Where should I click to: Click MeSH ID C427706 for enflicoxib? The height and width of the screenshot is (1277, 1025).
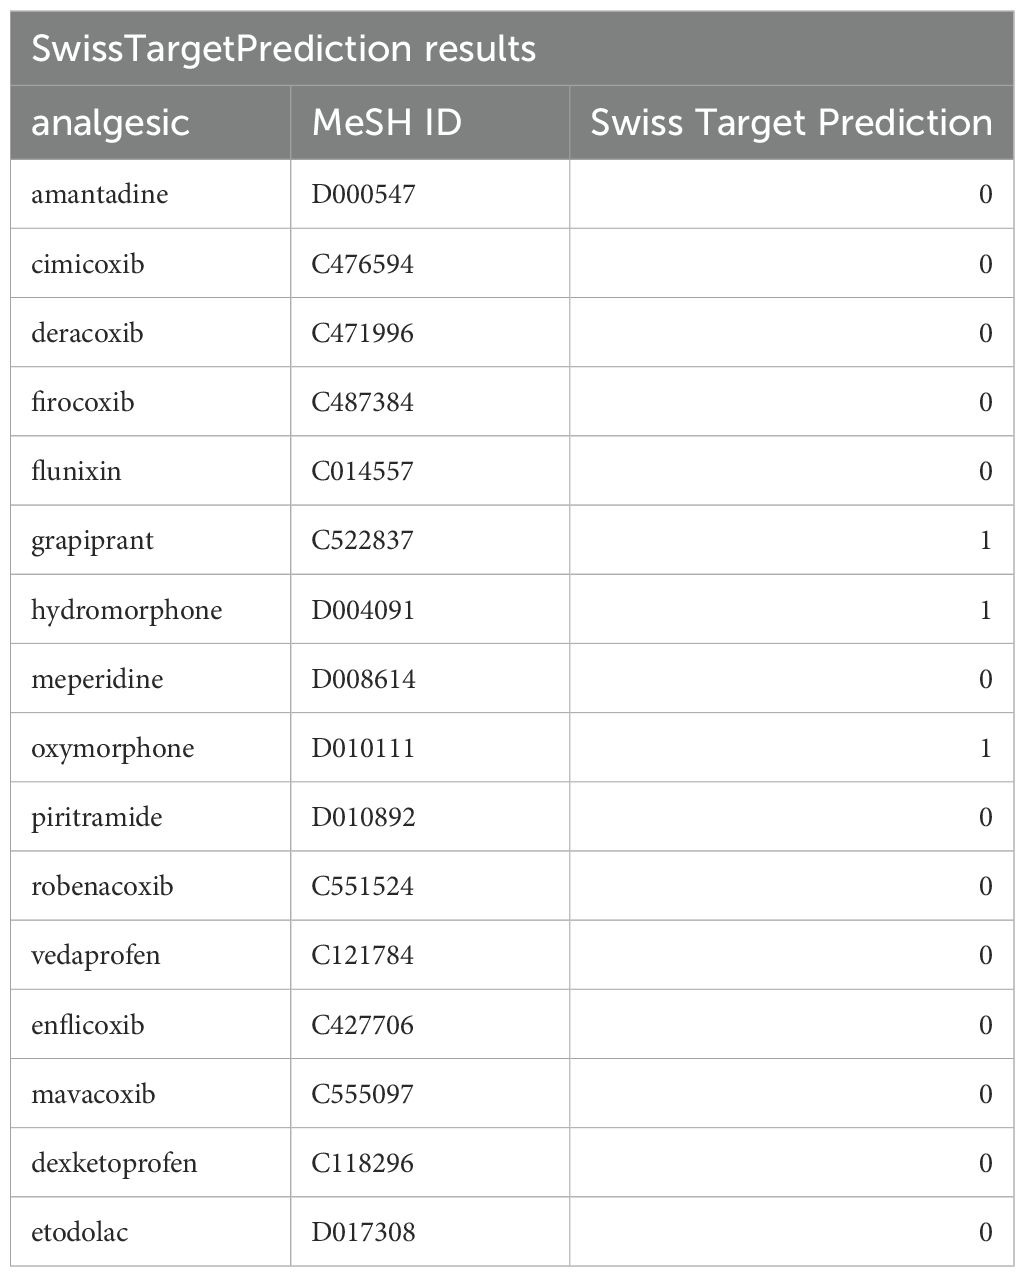[x=362, y=1025]
